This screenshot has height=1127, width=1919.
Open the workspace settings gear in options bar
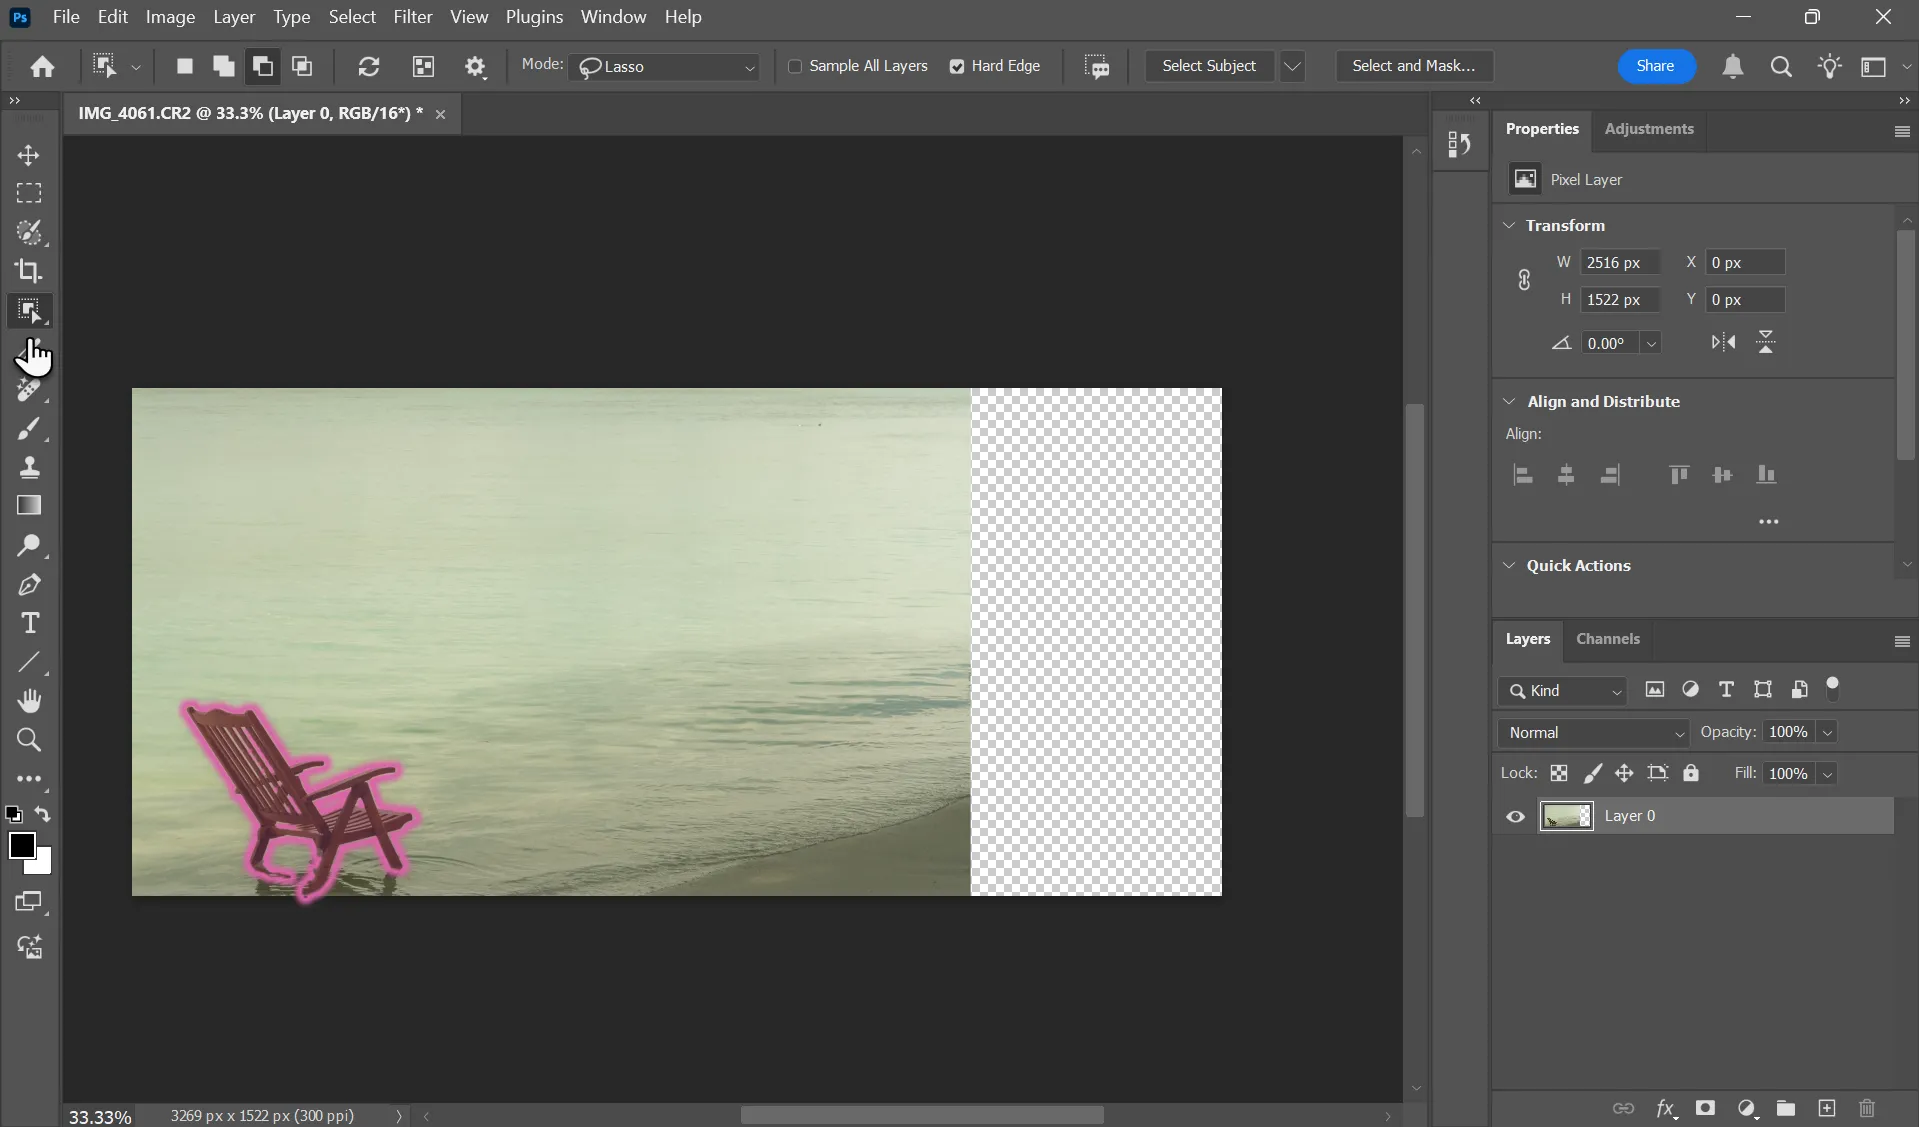(x=477, y=66)
